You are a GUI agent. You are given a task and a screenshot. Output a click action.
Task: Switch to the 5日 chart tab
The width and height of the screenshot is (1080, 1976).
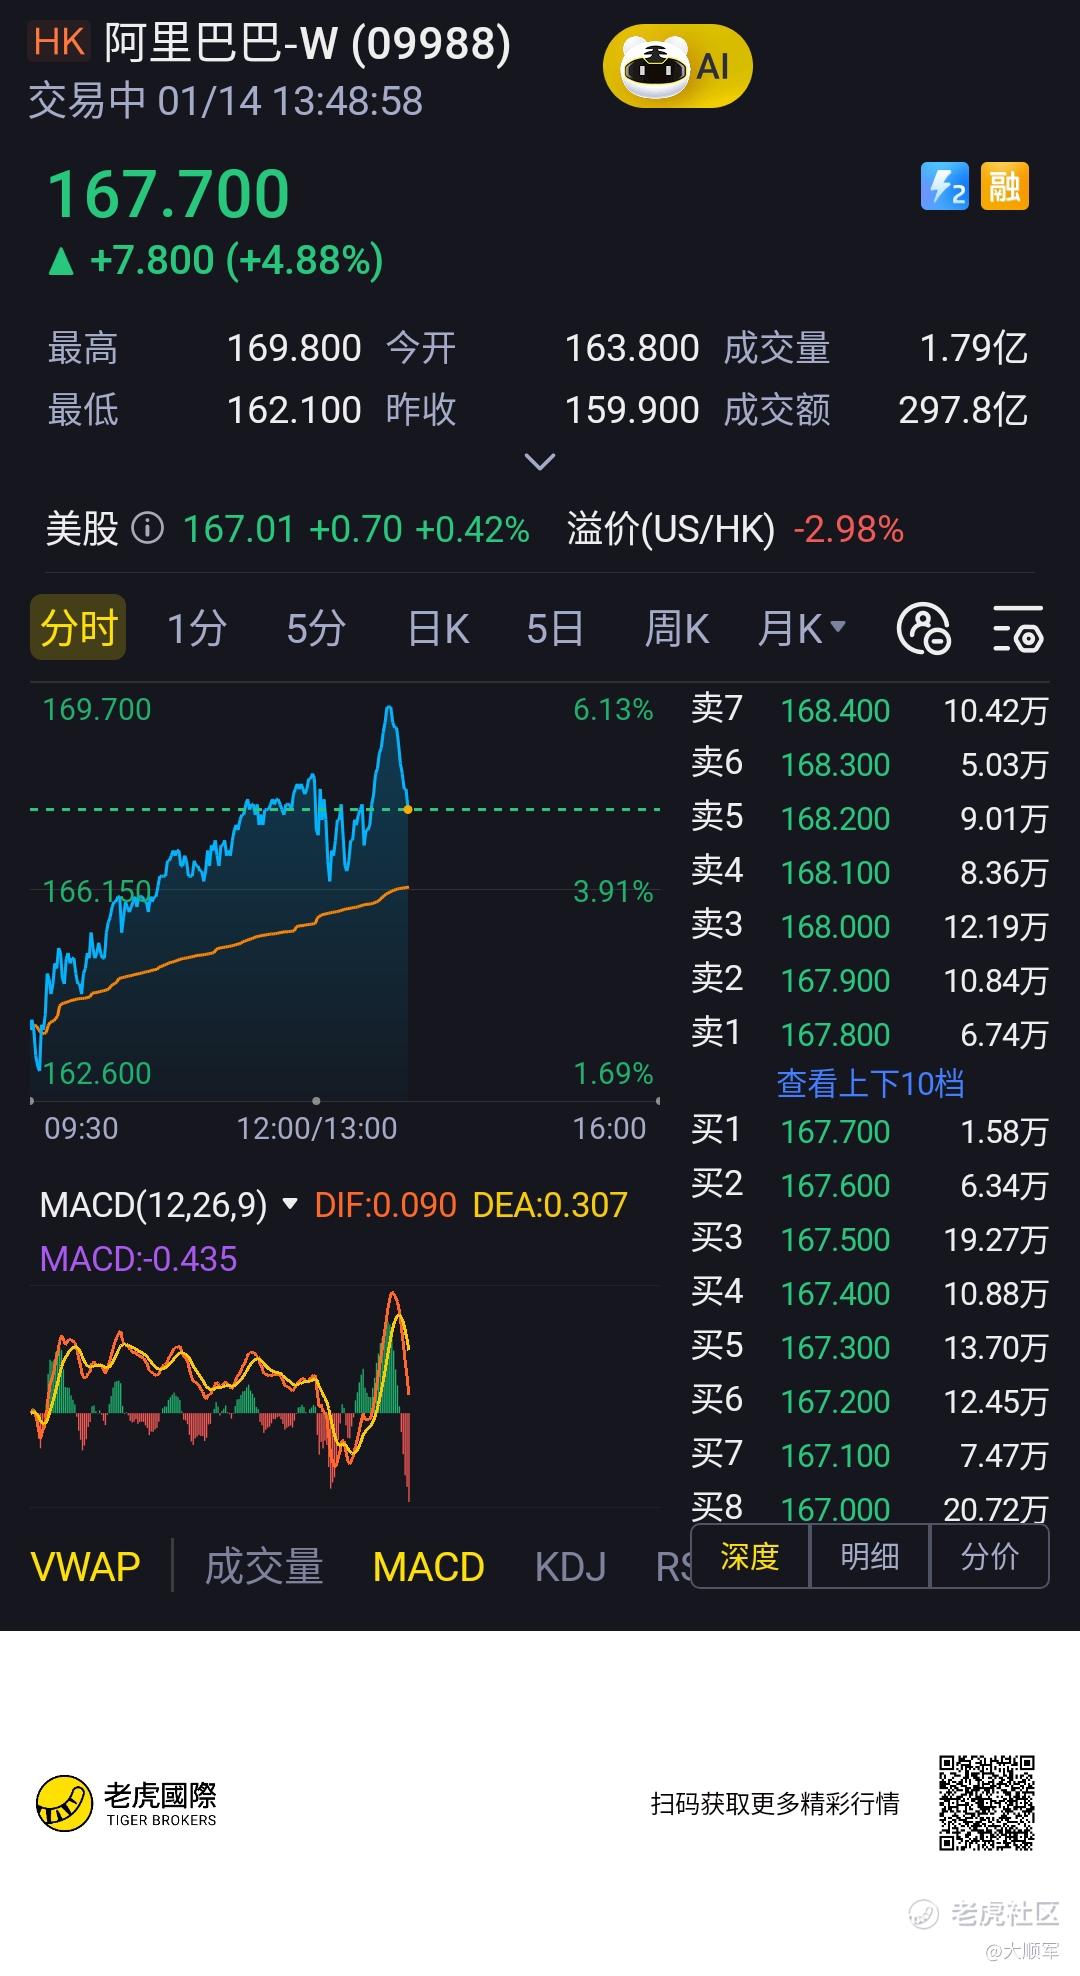(555, 629)
